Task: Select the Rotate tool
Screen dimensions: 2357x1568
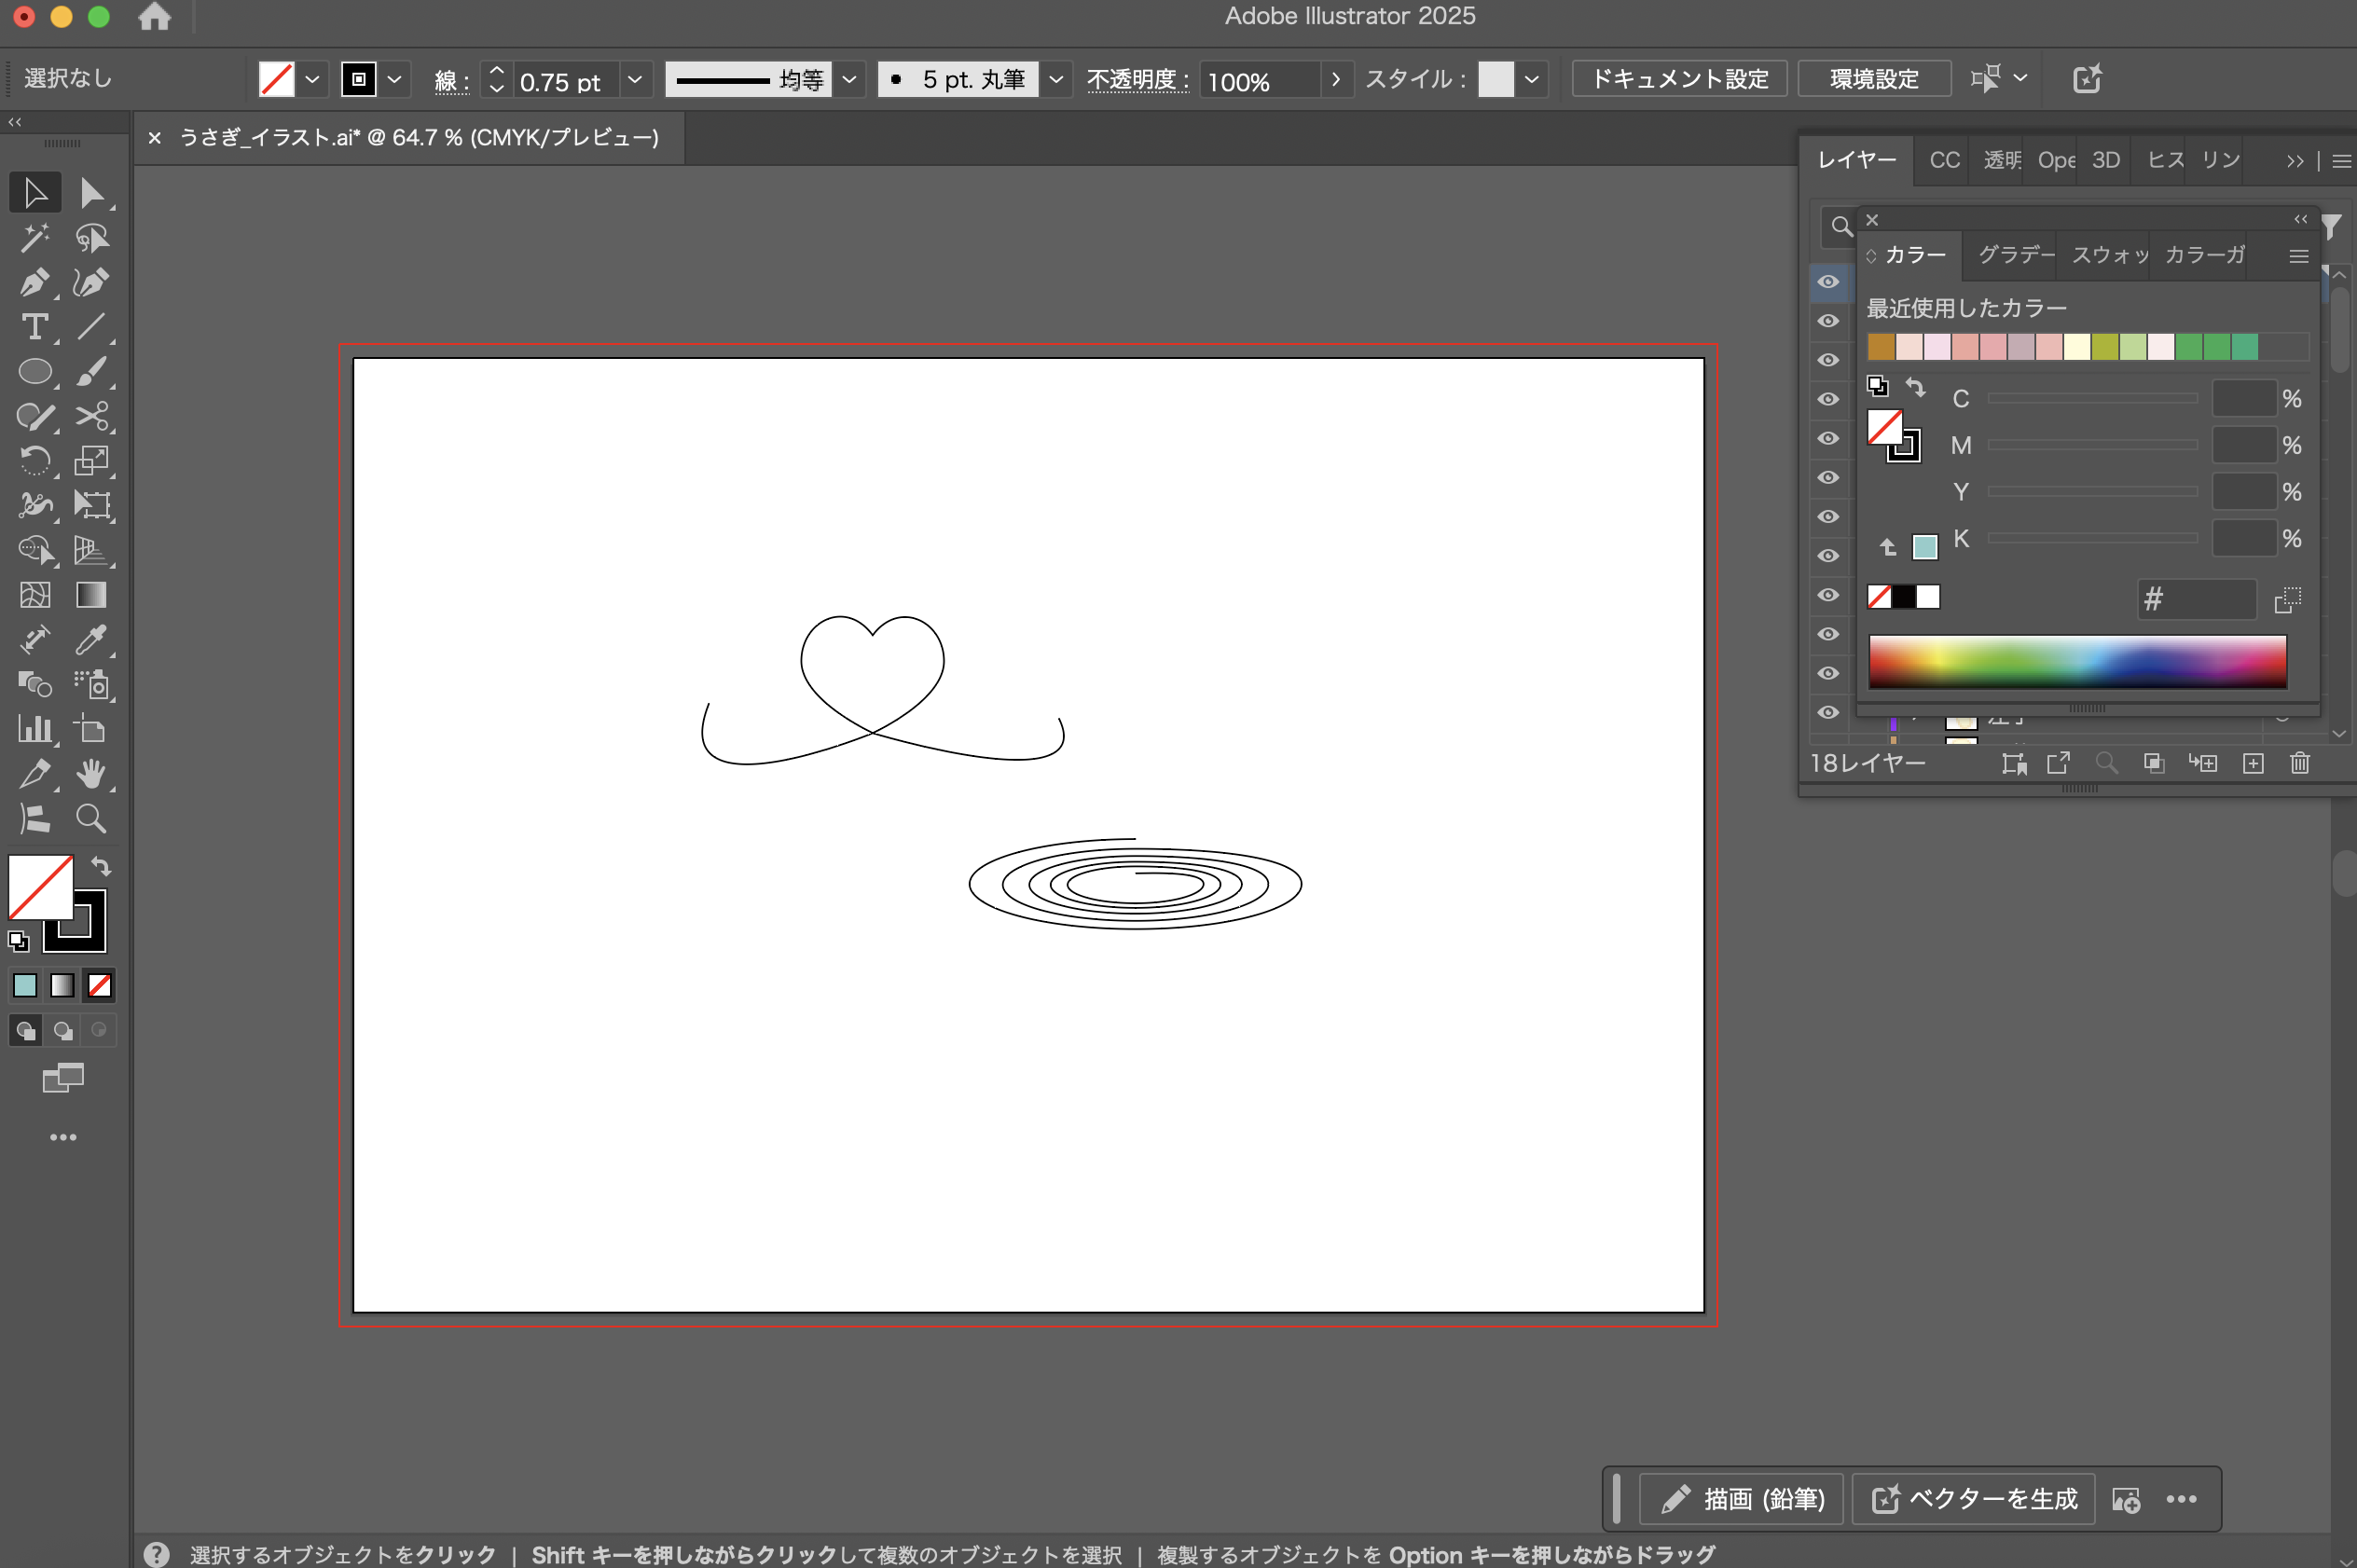Action: pyautogui.click(x=35, y=460)
